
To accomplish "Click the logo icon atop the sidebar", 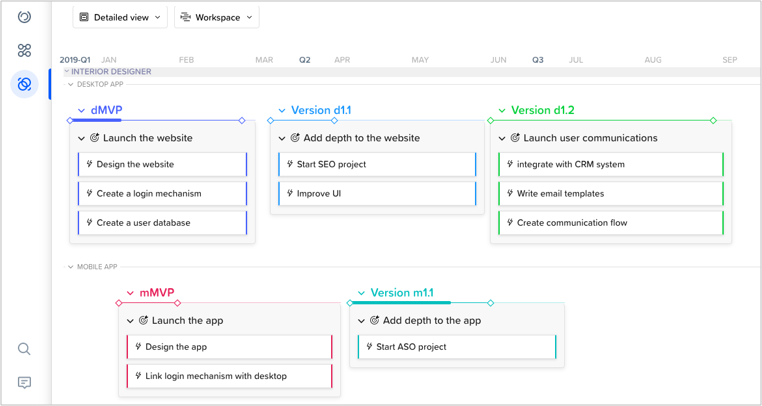I will [x=24, y=17].
